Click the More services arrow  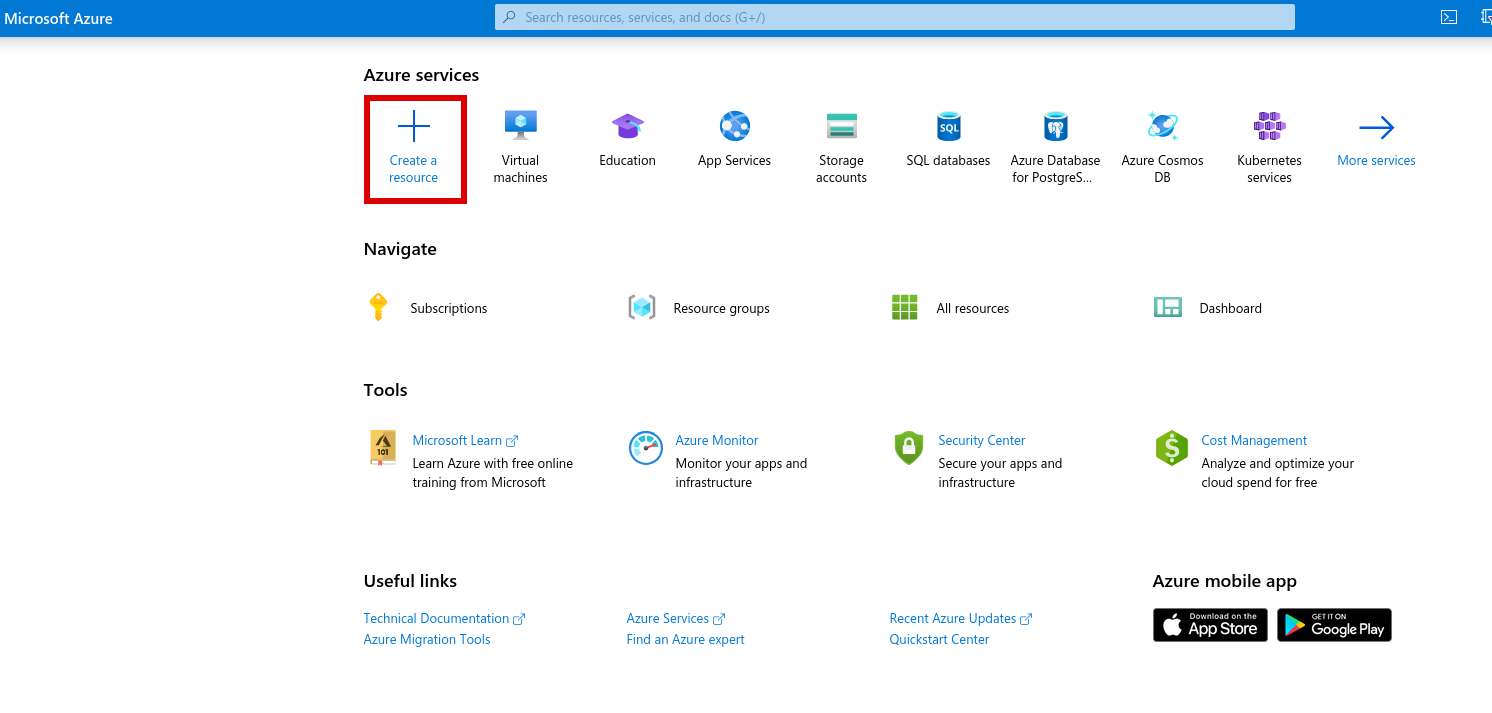coord(1376,128)
